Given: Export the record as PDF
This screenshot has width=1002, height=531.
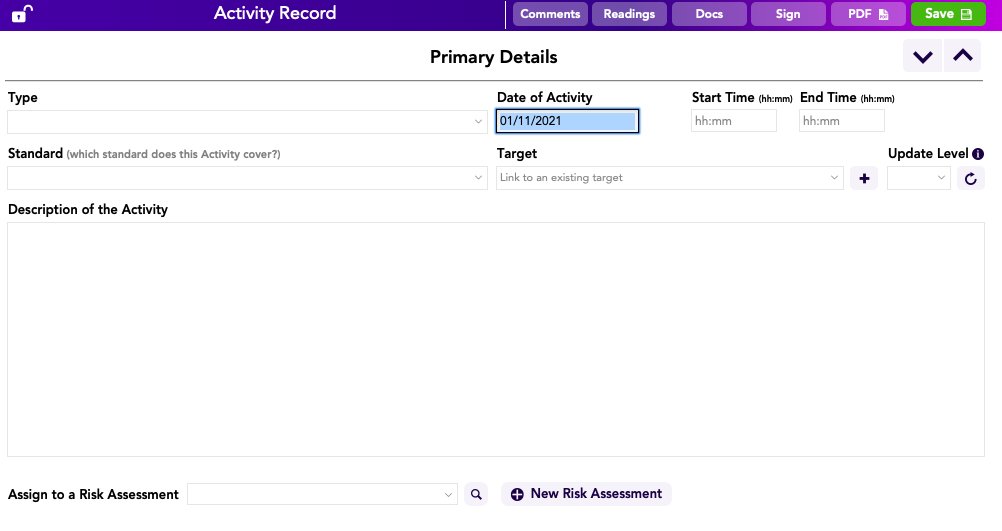Looking at the screenshot, I should [x=868, y=14].
